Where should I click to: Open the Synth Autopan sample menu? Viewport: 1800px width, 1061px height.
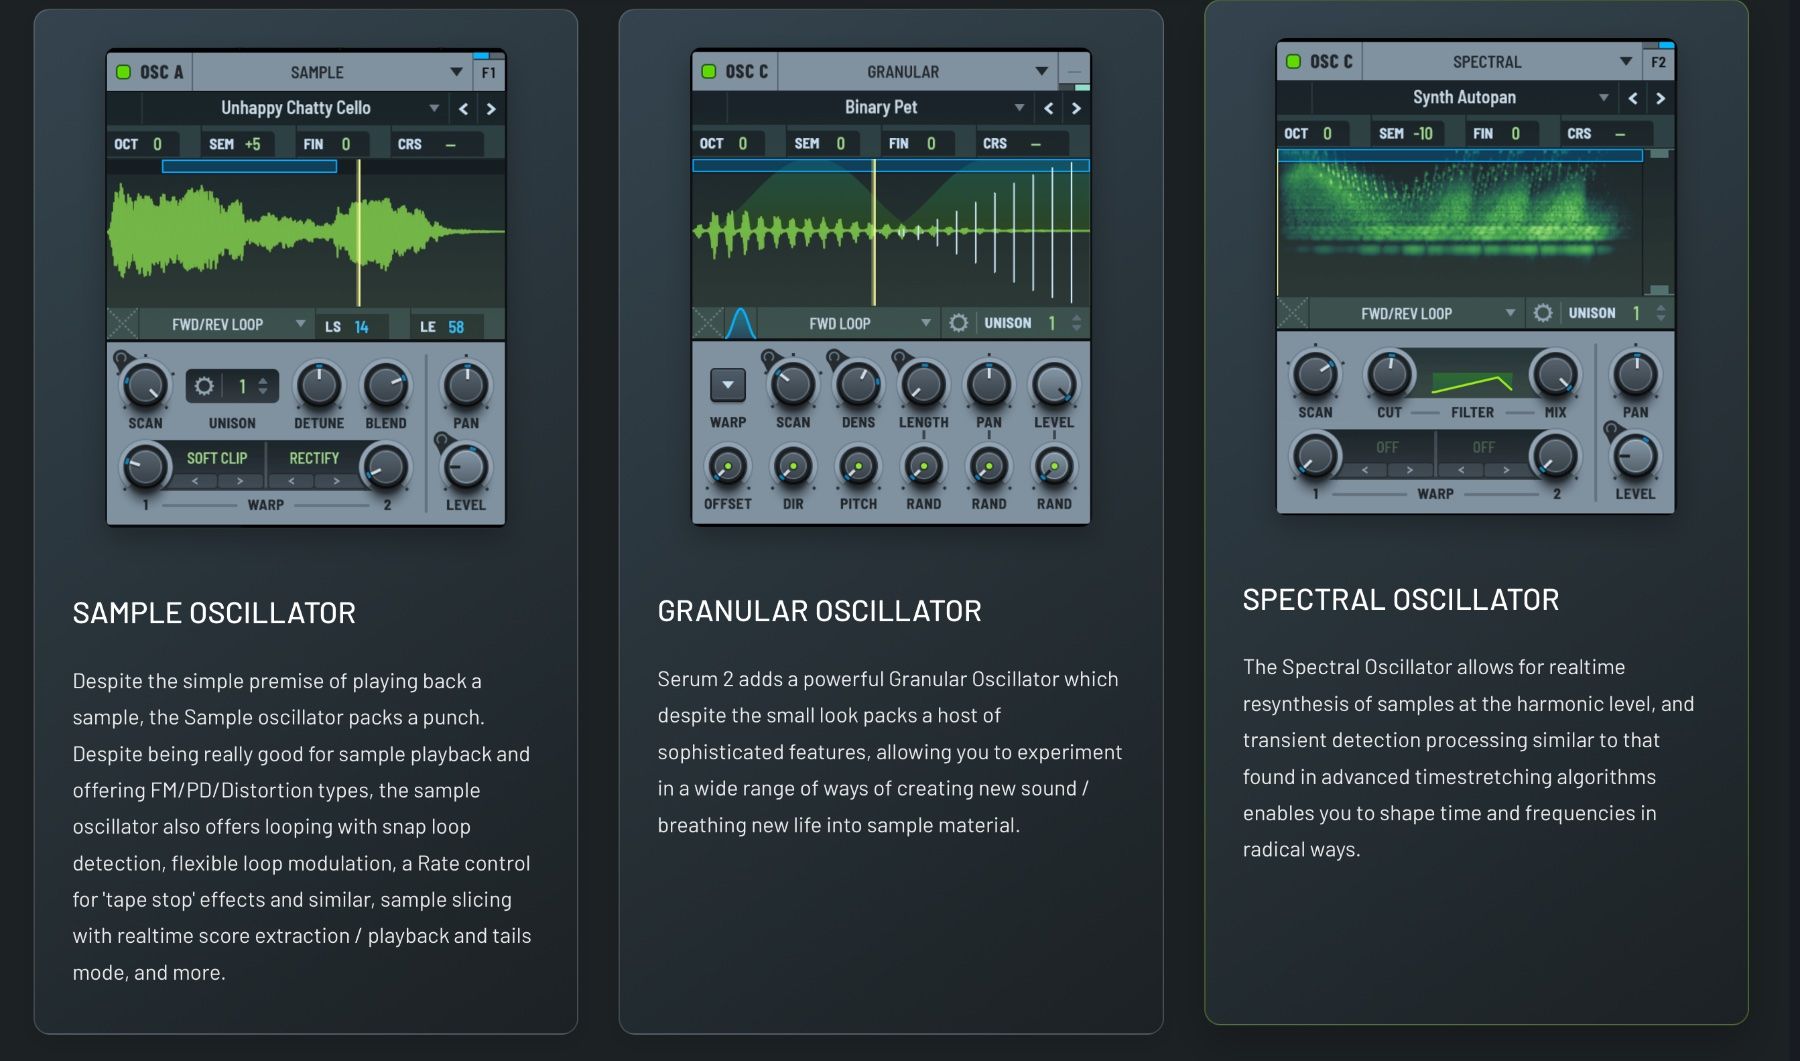(x=1464, y=97)
